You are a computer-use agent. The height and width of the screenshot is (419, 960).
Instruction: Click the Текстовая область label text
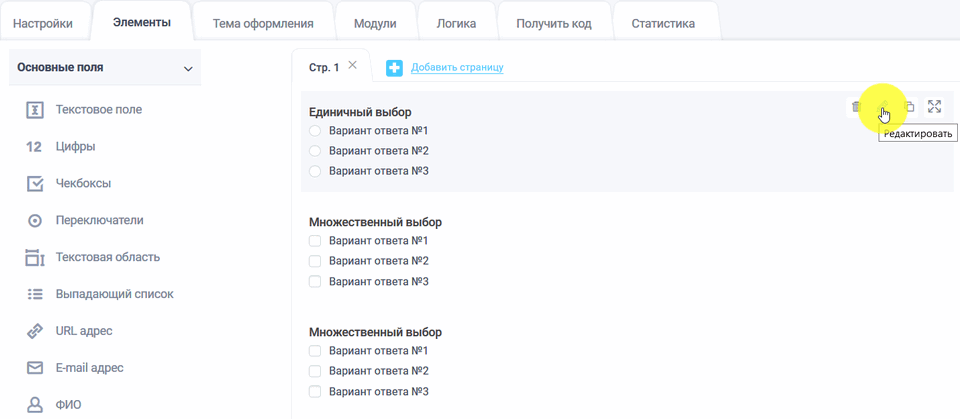click(108, 257)
